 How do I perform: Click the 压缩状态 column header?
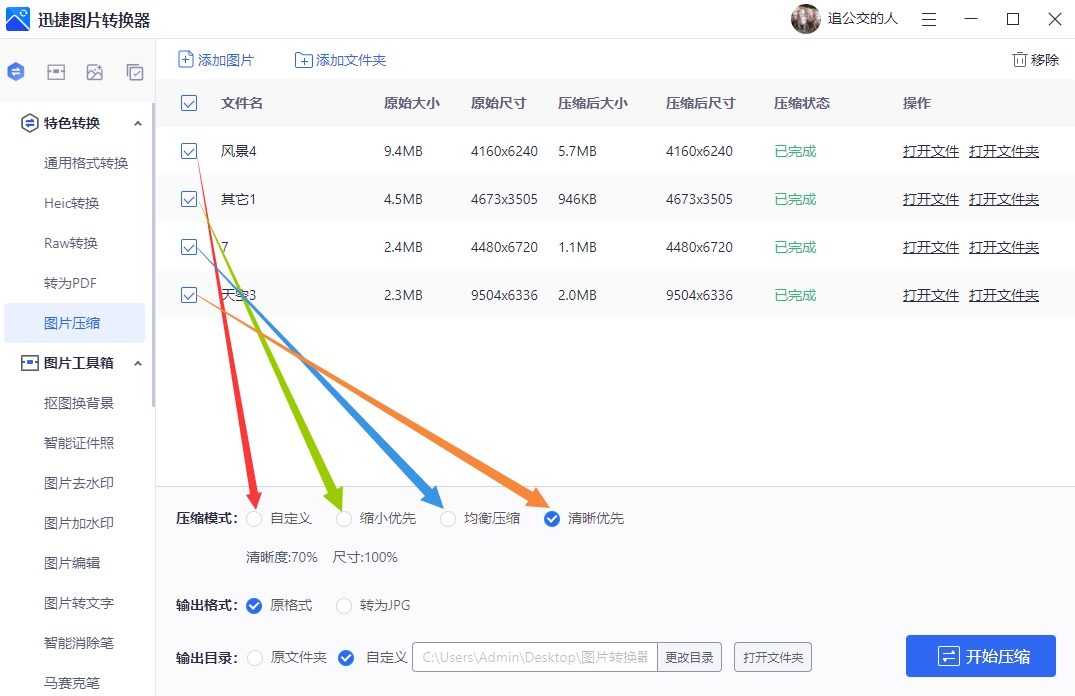pyautogui.click(x=801, y=103)
